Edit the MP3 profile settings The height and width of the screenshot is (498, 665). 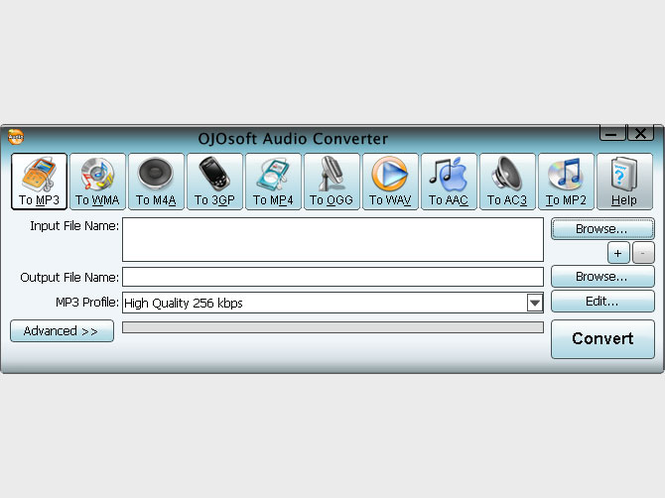(602, 302)
